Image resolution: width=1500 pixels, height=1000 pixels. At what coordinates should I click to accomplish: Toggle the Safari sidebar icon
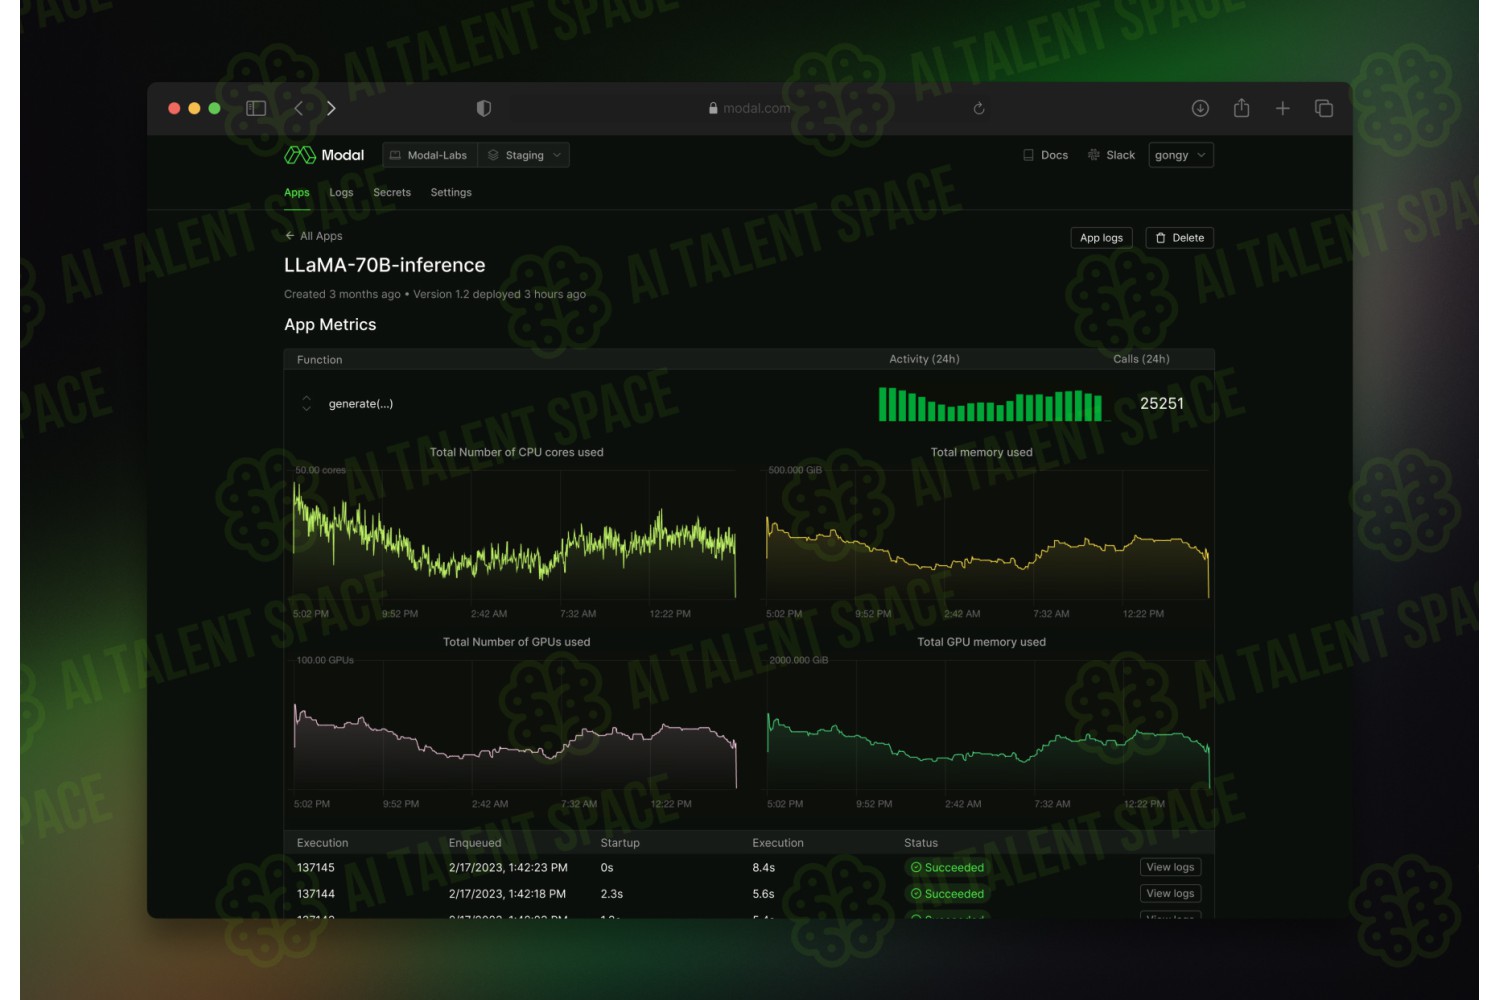256,108
